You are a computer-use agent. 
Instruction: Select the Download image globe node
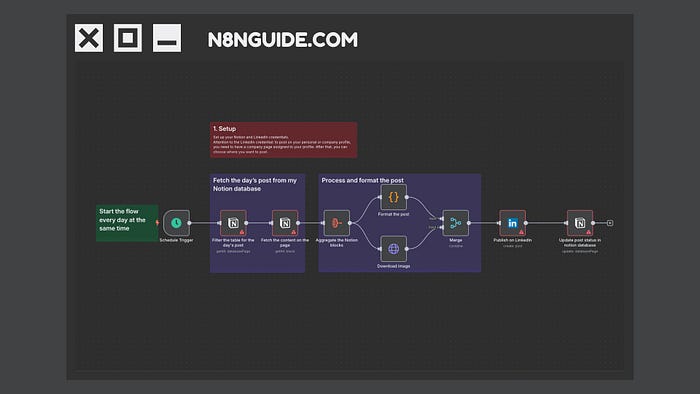[x=393, y=249]
